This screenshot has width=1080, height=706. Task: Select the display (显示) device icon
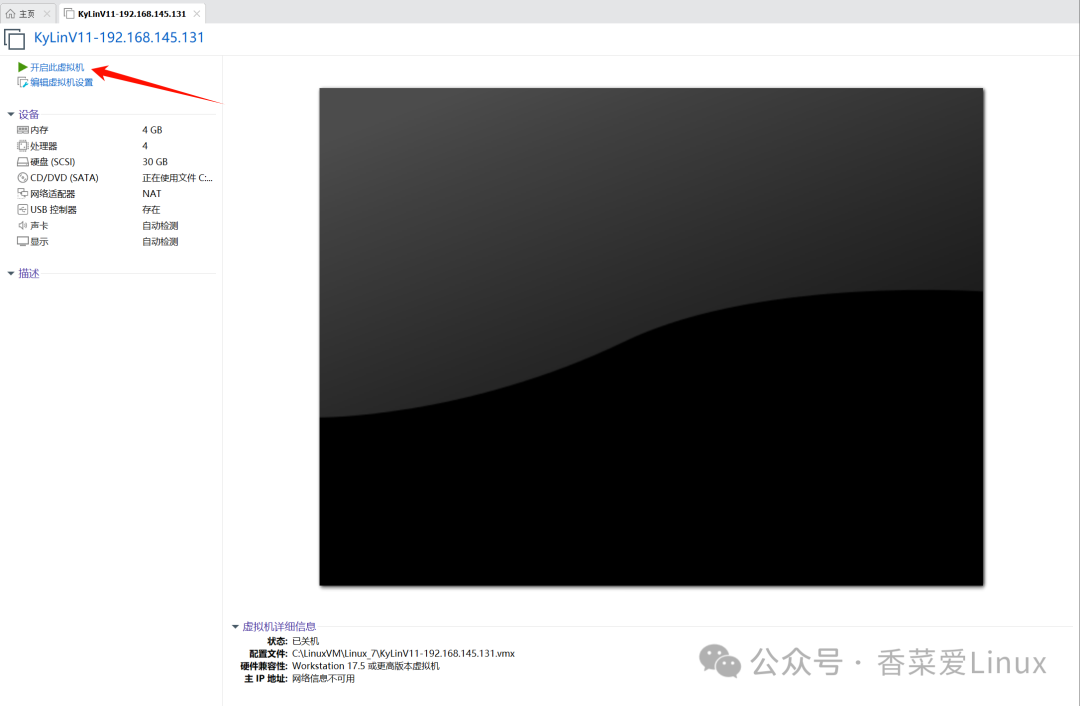tap(23, 241)
